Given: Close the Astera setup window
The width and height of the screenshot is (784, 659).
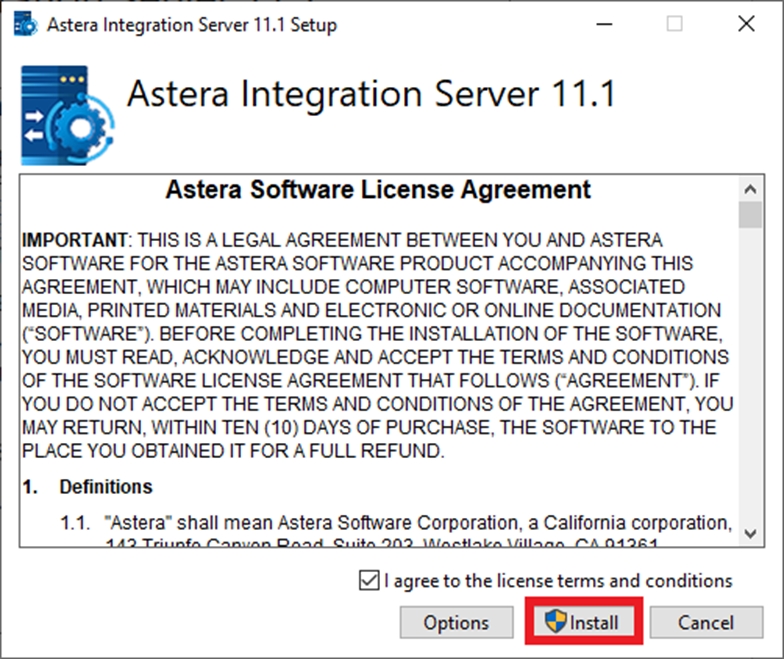Looking at the screenshot, I should pyautogui.click(x=746, y=25).
